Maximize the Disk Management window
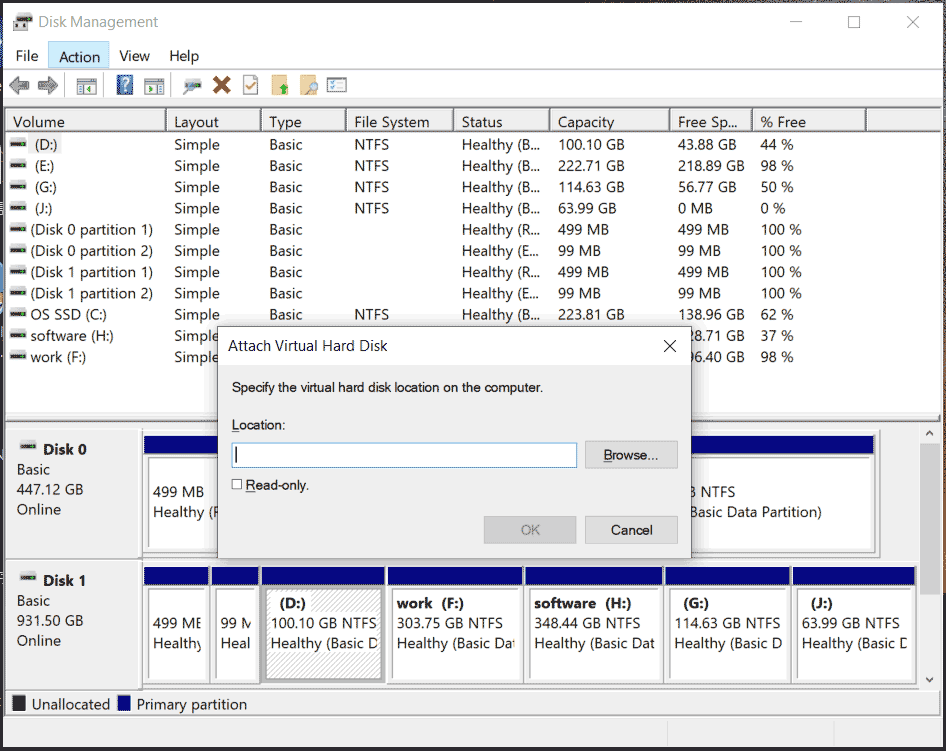The width and height of the screenshot is (946, 751). pos(854,22)
